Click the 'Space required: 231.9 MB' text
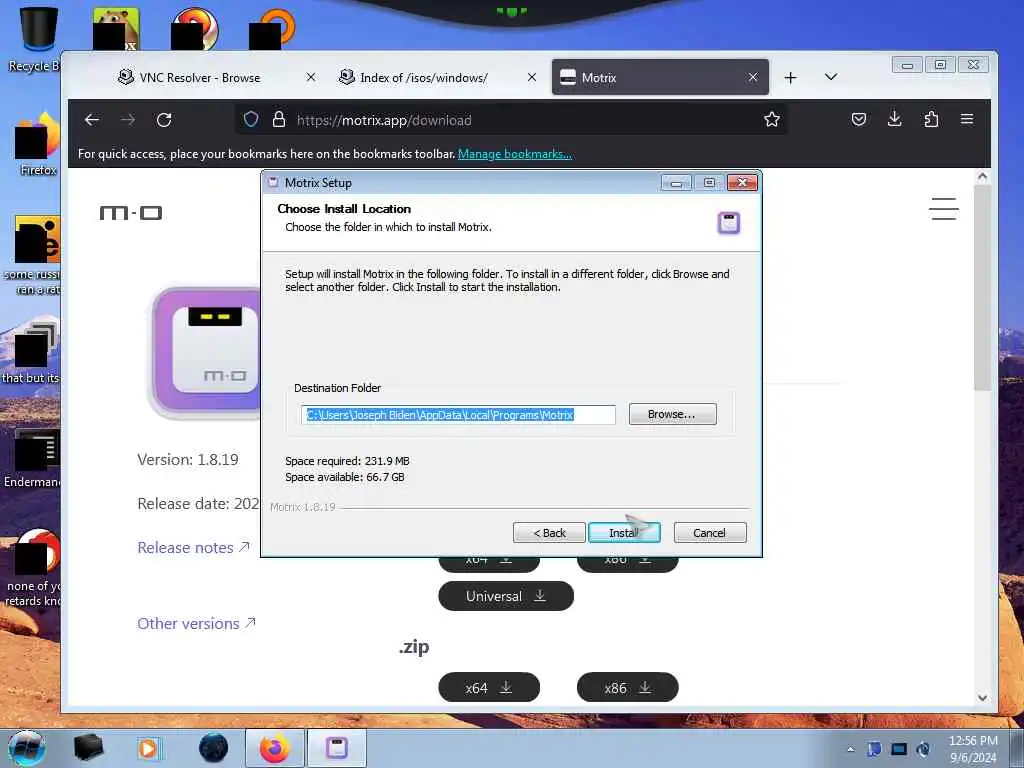The height and width of the screenshot is (768, 1024). point(347,461)
